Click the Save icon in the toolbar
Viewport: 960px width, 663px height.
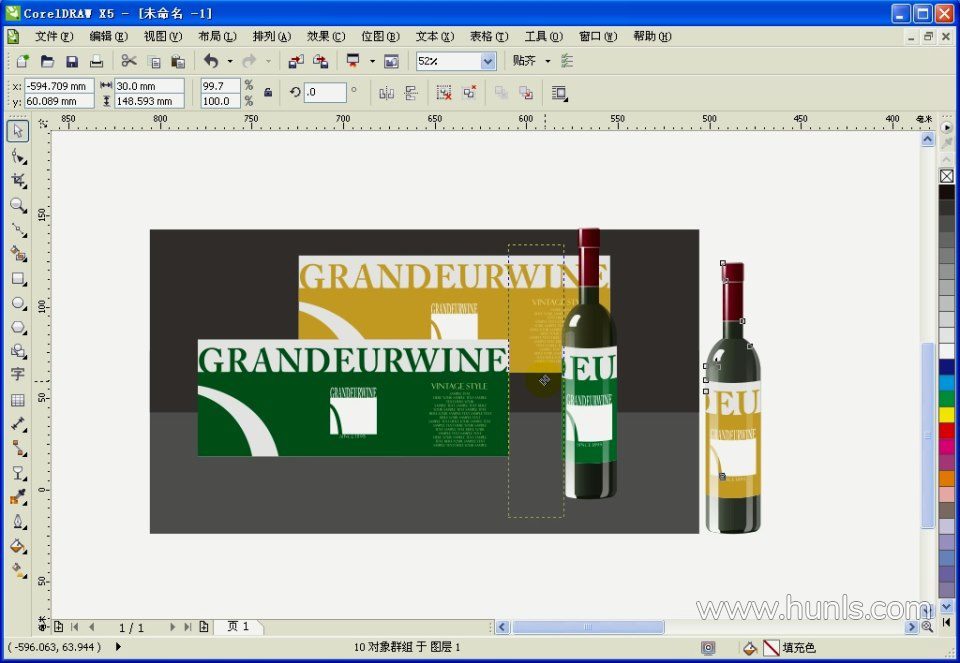tap(72, 62)
